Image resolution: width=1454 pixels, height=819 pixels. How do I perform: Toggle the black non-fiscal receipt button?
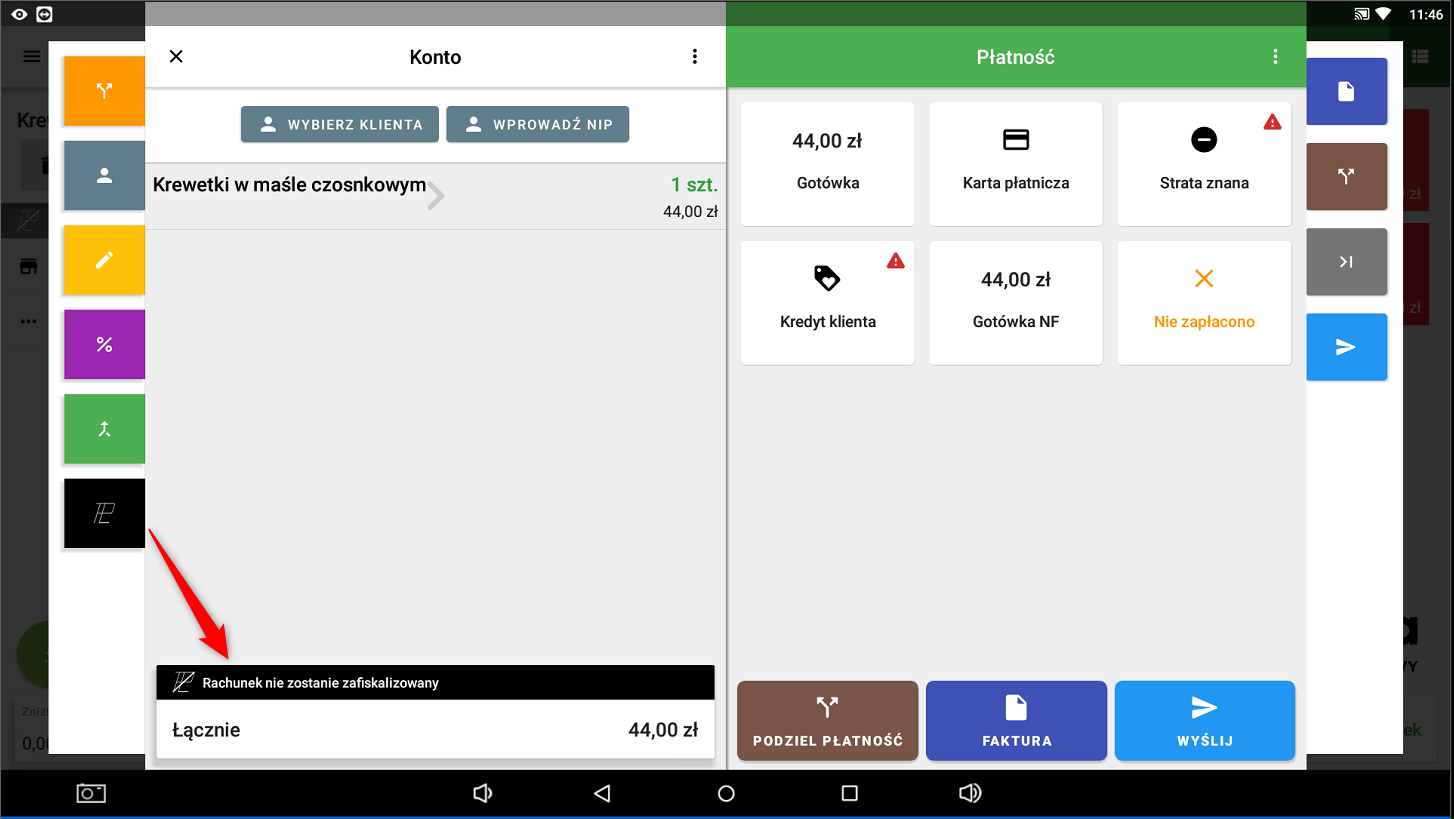104,514
